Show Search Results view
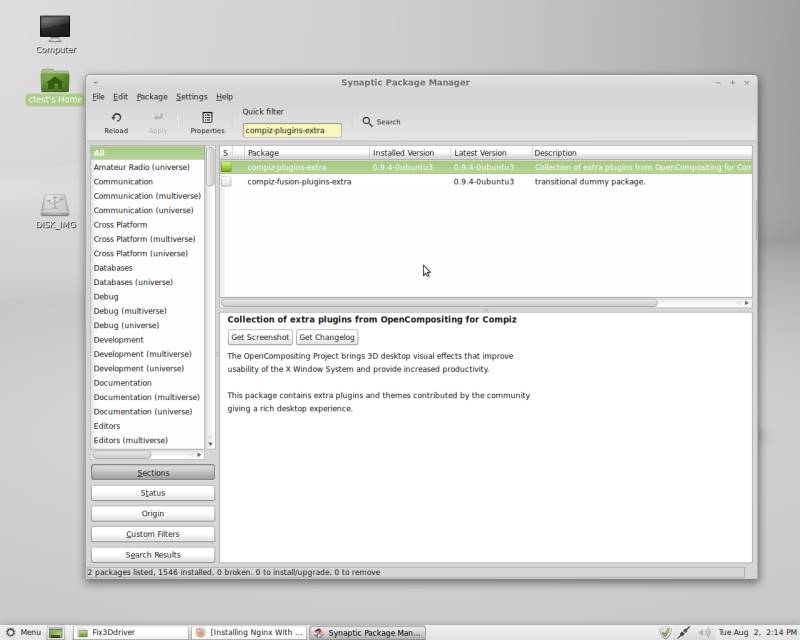Image resolution: width=800 pixels, height=640 pixels. click(x=153, y=555)
